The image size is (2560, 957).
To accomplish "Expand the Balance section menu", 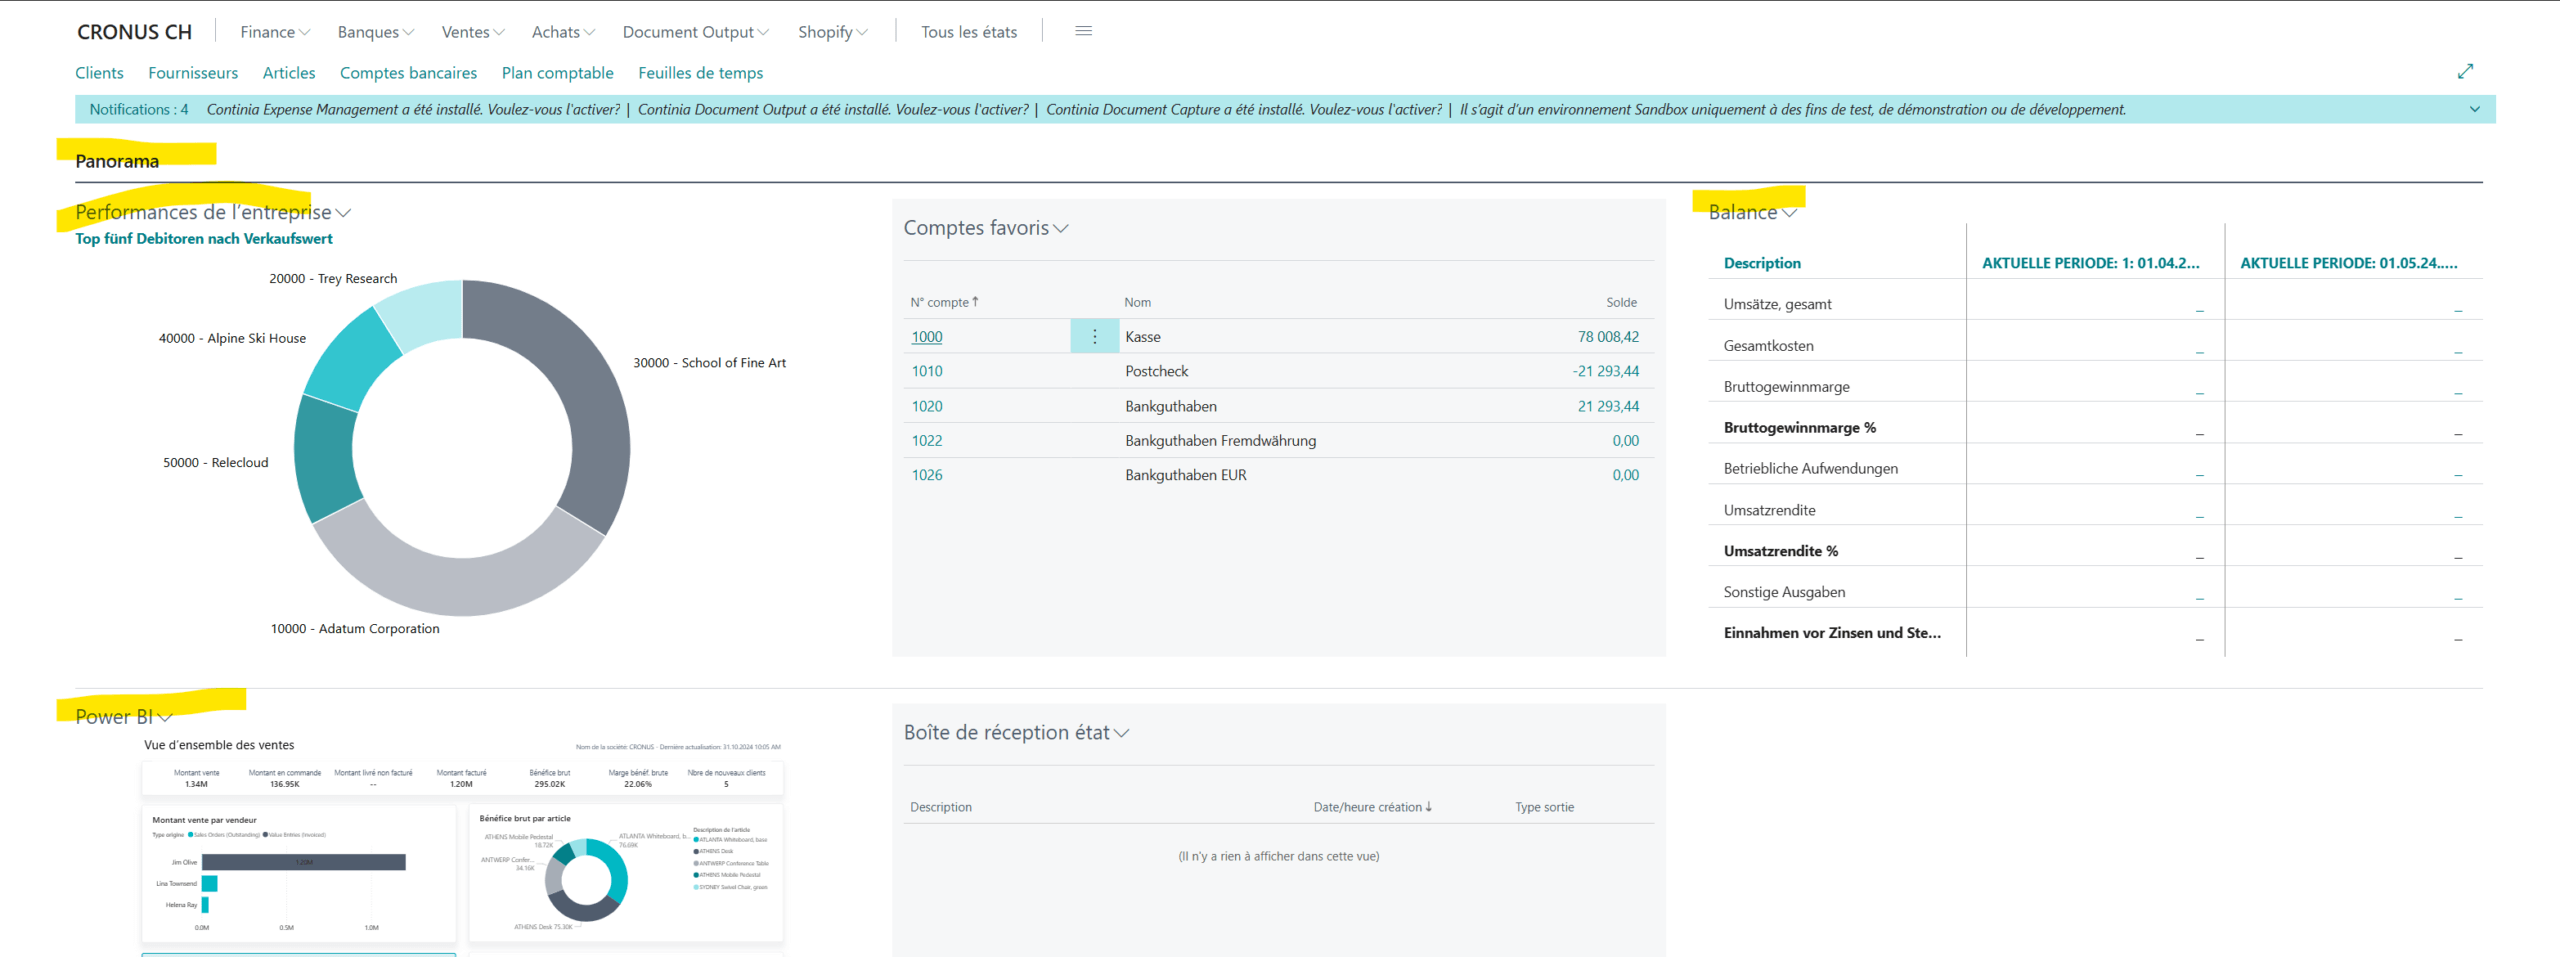I will coord(1789,213).
